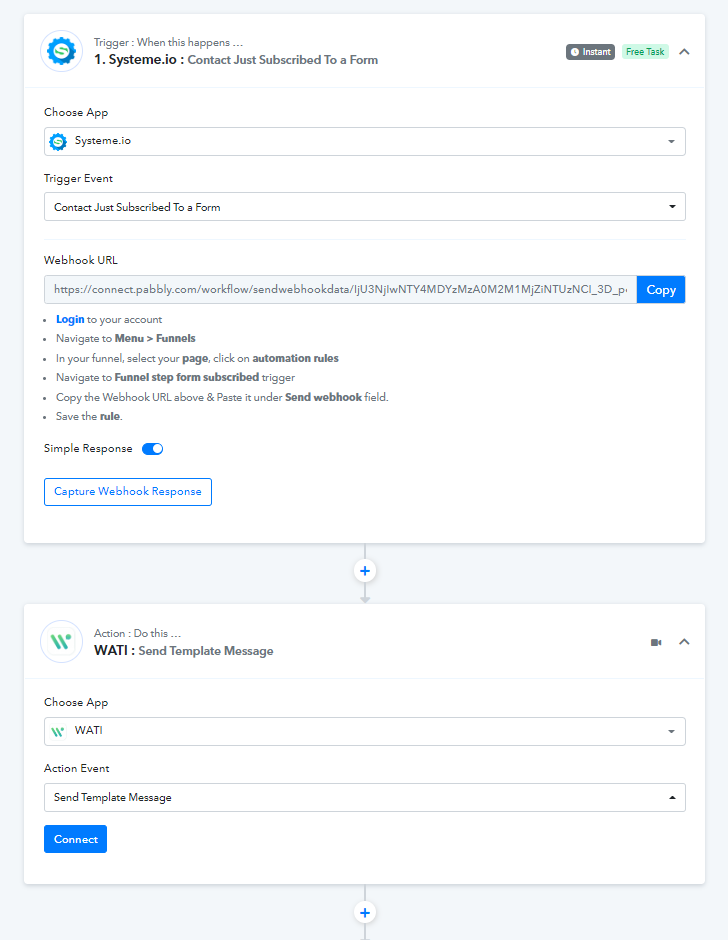Click the video tutorial camera icon
The height and width of the screenshot is (940, 728).
coord(656,642)
